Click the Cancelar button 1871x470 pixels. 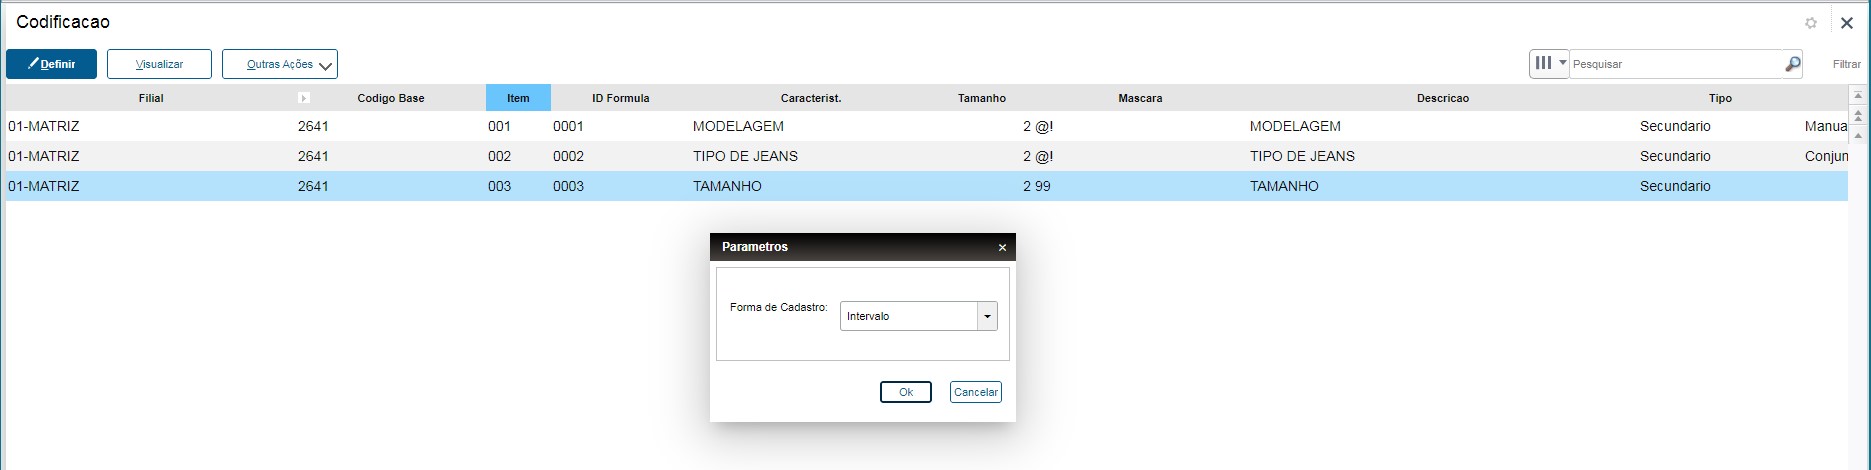(976, 392)
